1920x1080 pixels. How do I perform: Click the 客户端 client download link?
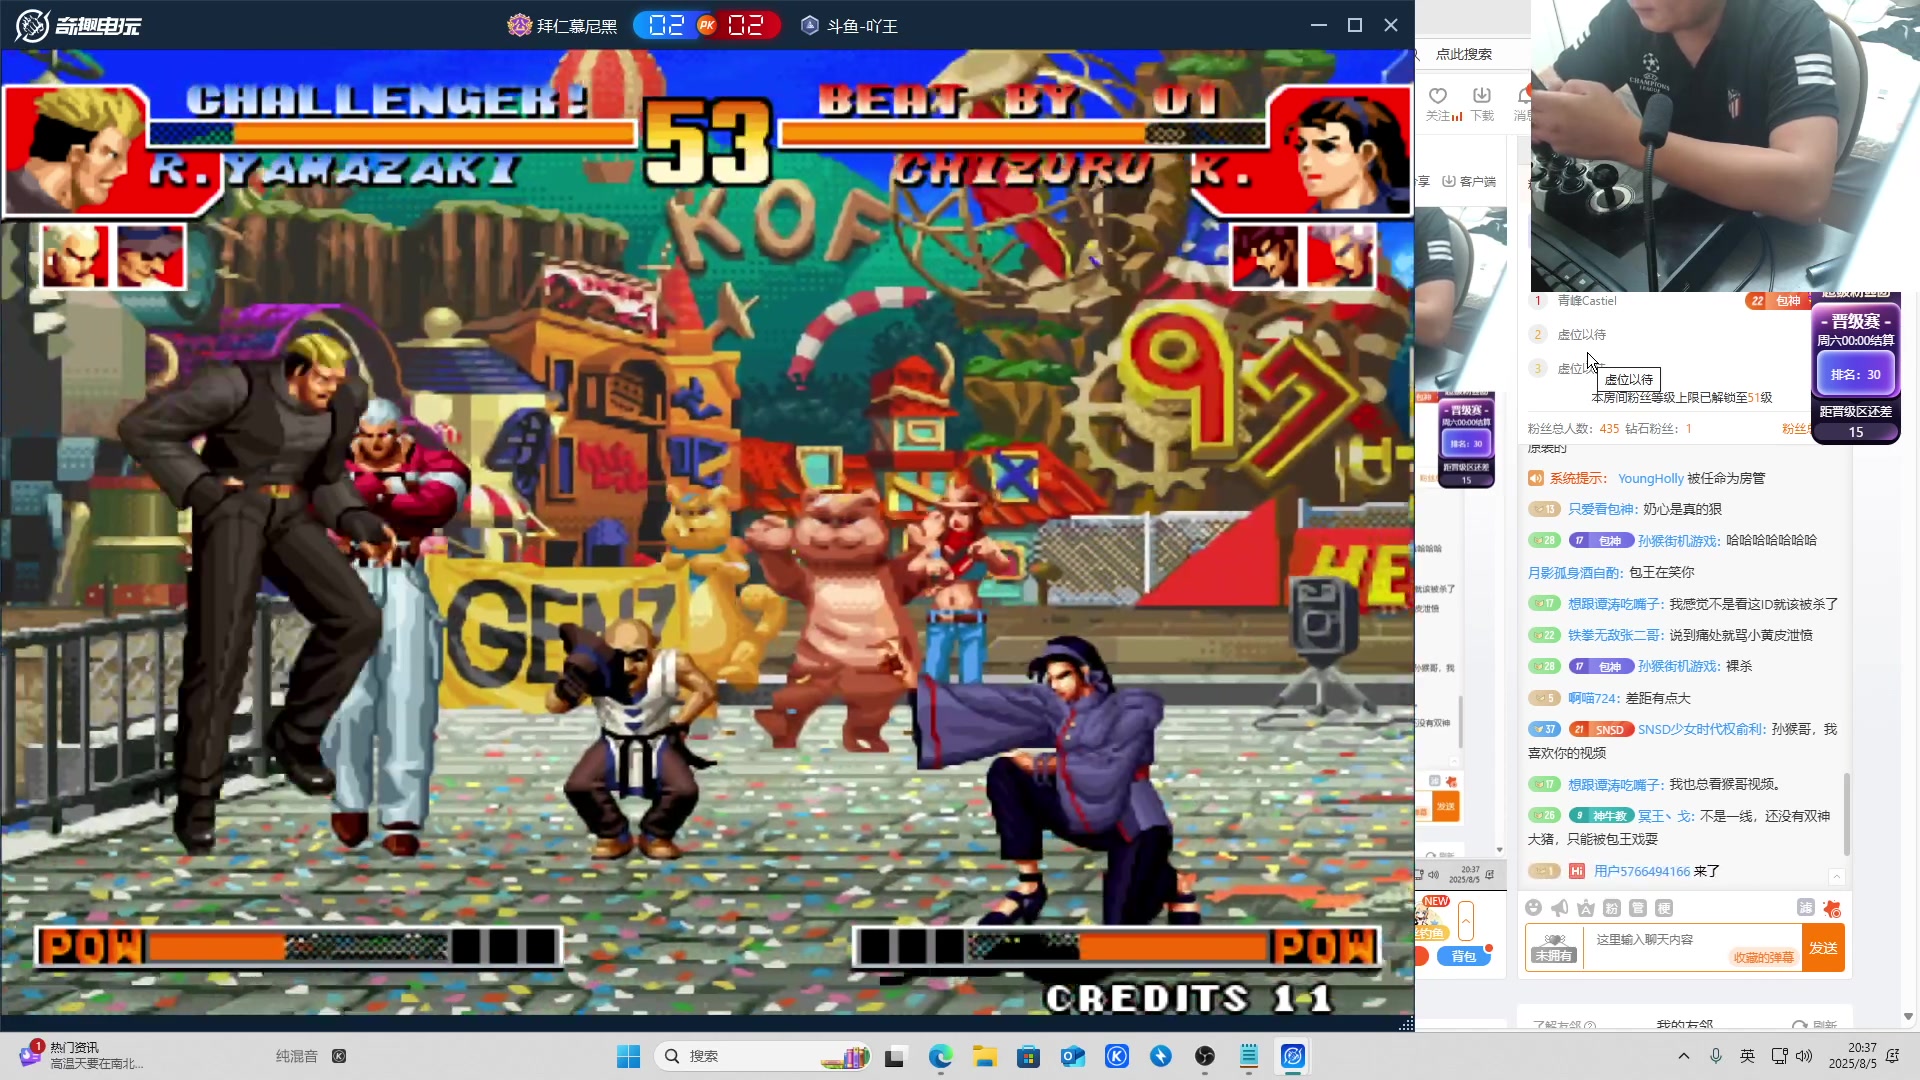(x=1469, y=181)
